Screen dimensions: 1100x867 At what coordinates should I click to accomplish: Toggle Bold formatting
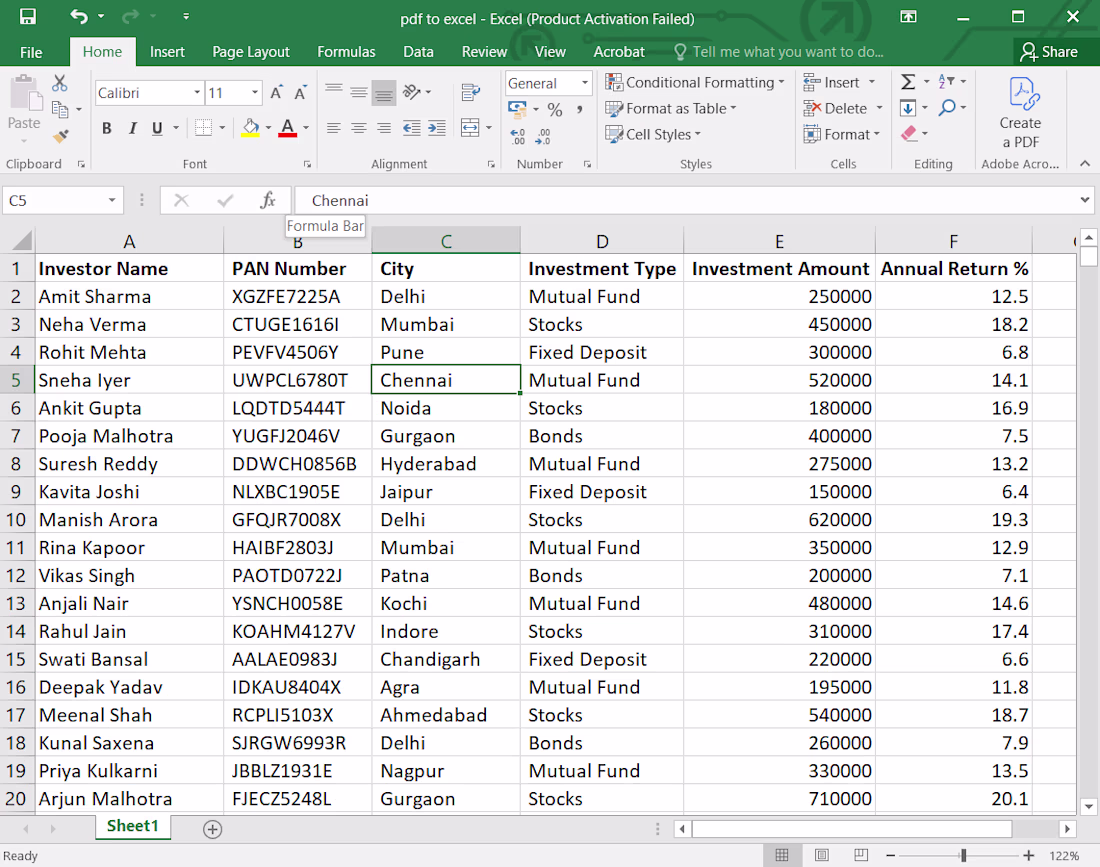pyautogui.click(x=107, y=128)
